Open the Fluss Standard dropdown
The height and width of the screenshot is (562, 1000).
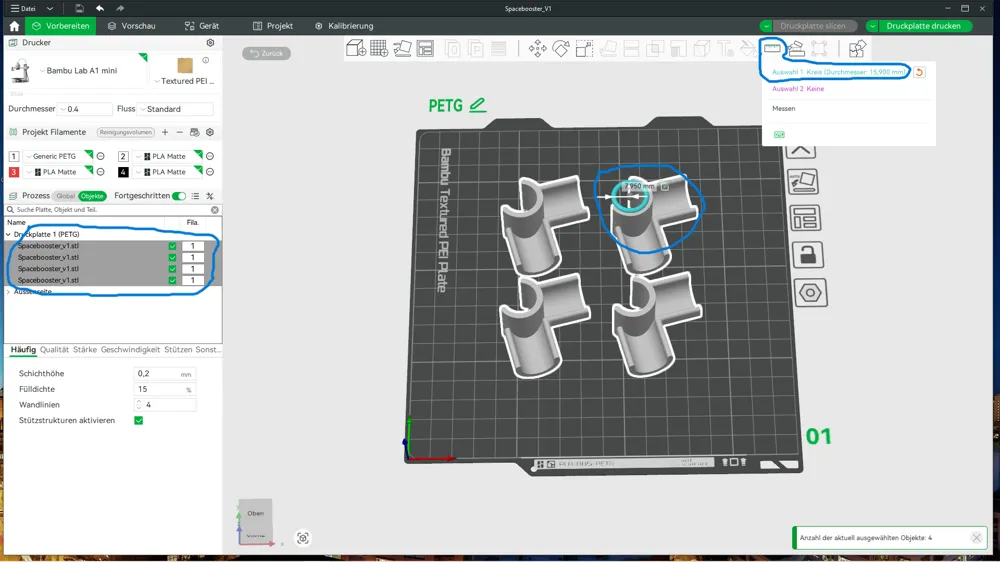click(x=175, y=109)
